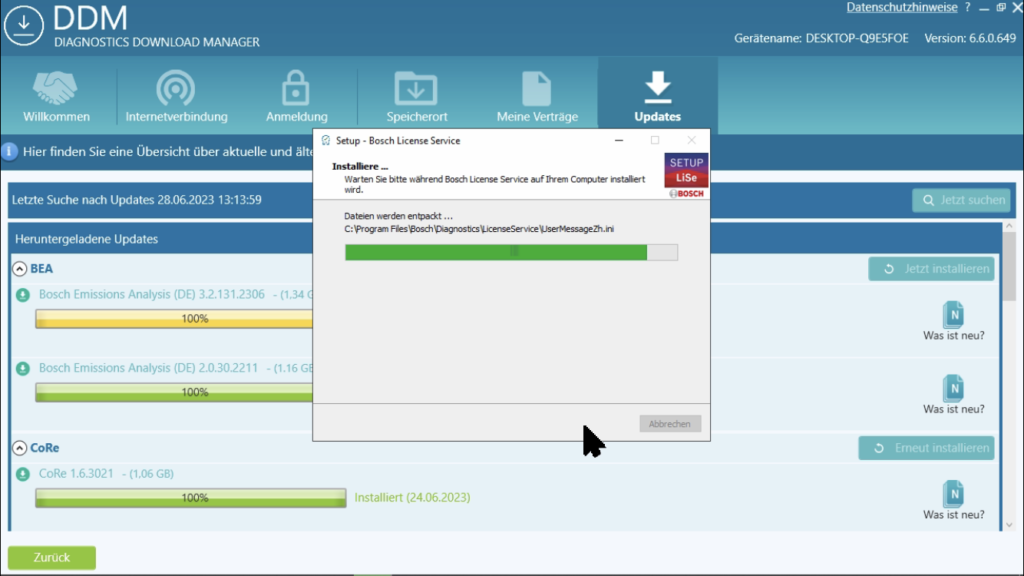Viewport: 1024px width, 576px height.
Task: Click the Installiert (24.06.2023) status text
Action: pos(412,498)
